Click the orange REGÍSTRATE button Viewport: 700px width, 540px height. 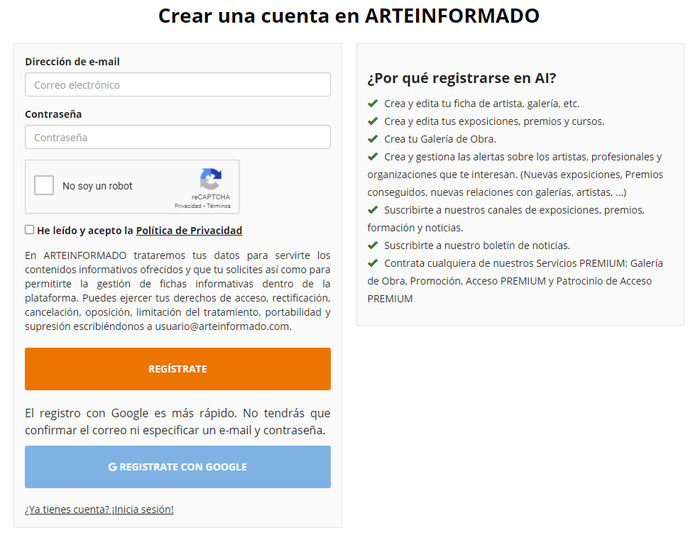point(178,369)
